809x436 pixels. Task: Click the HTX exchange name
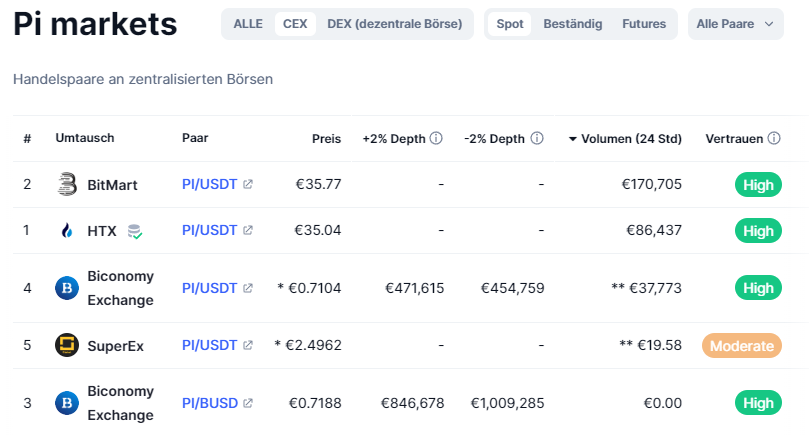point(102,231)
